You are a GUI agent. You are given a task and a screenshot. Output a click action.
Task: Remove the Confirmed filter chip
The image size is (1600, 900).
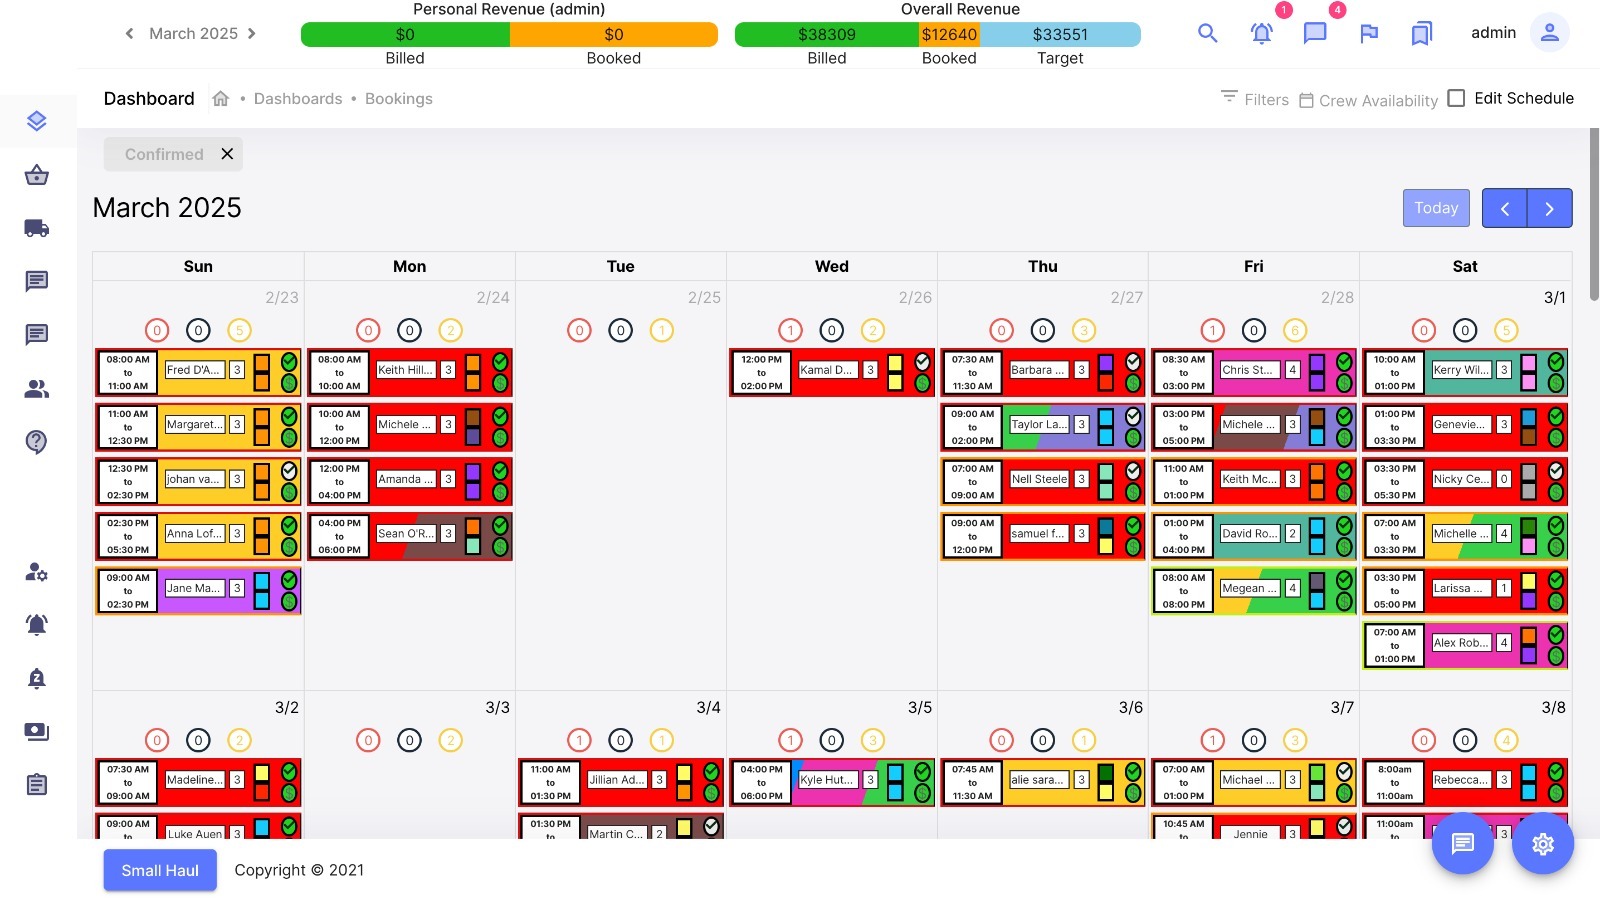pos(227,154)
